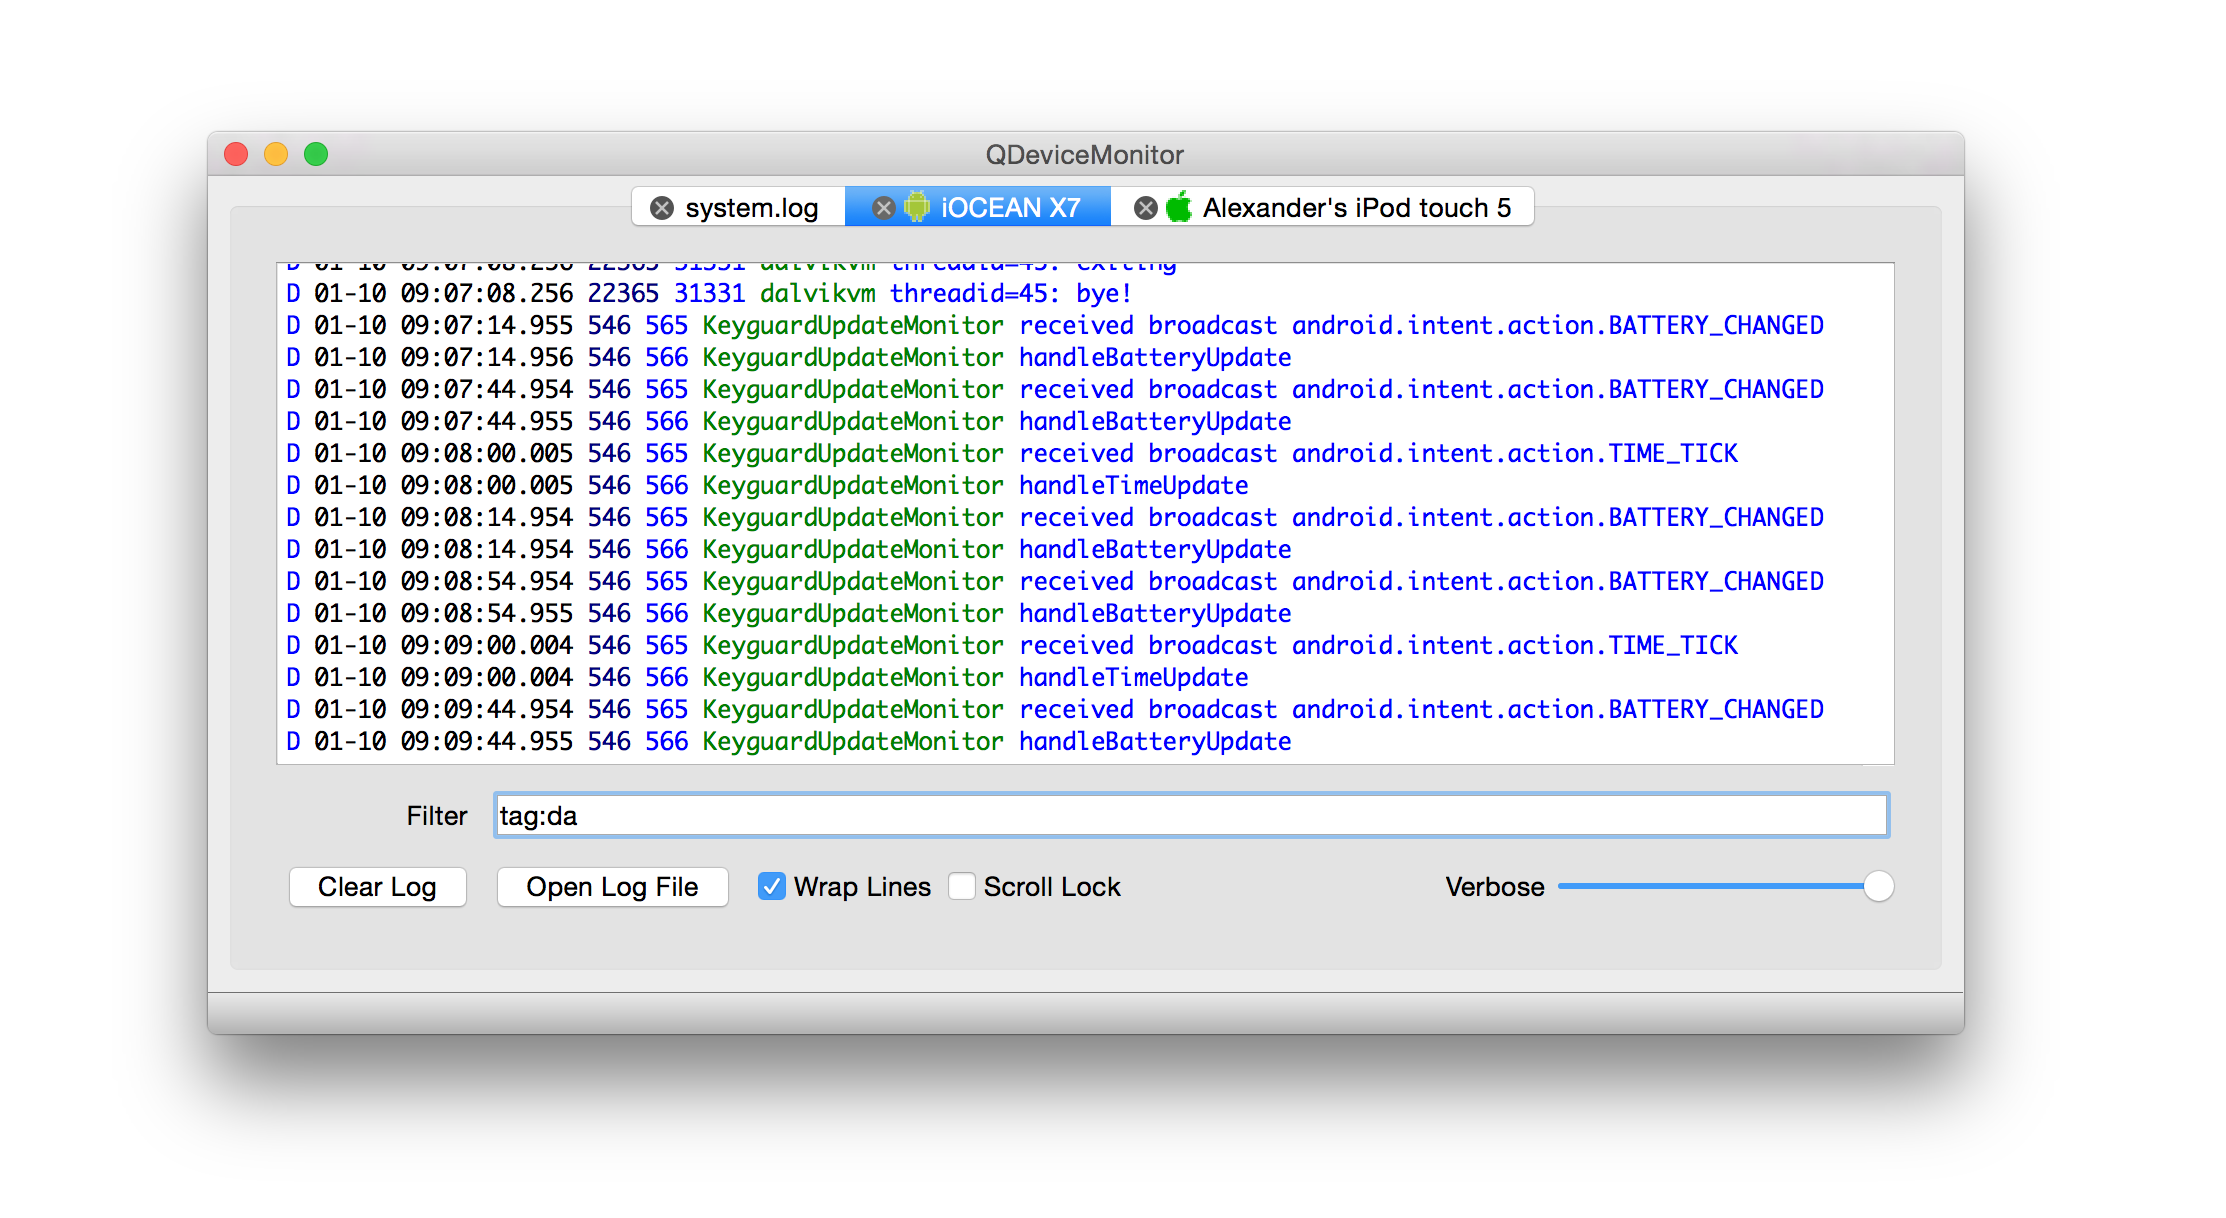Select the iOCEAN X7 device tab

[x=978, y=207]
